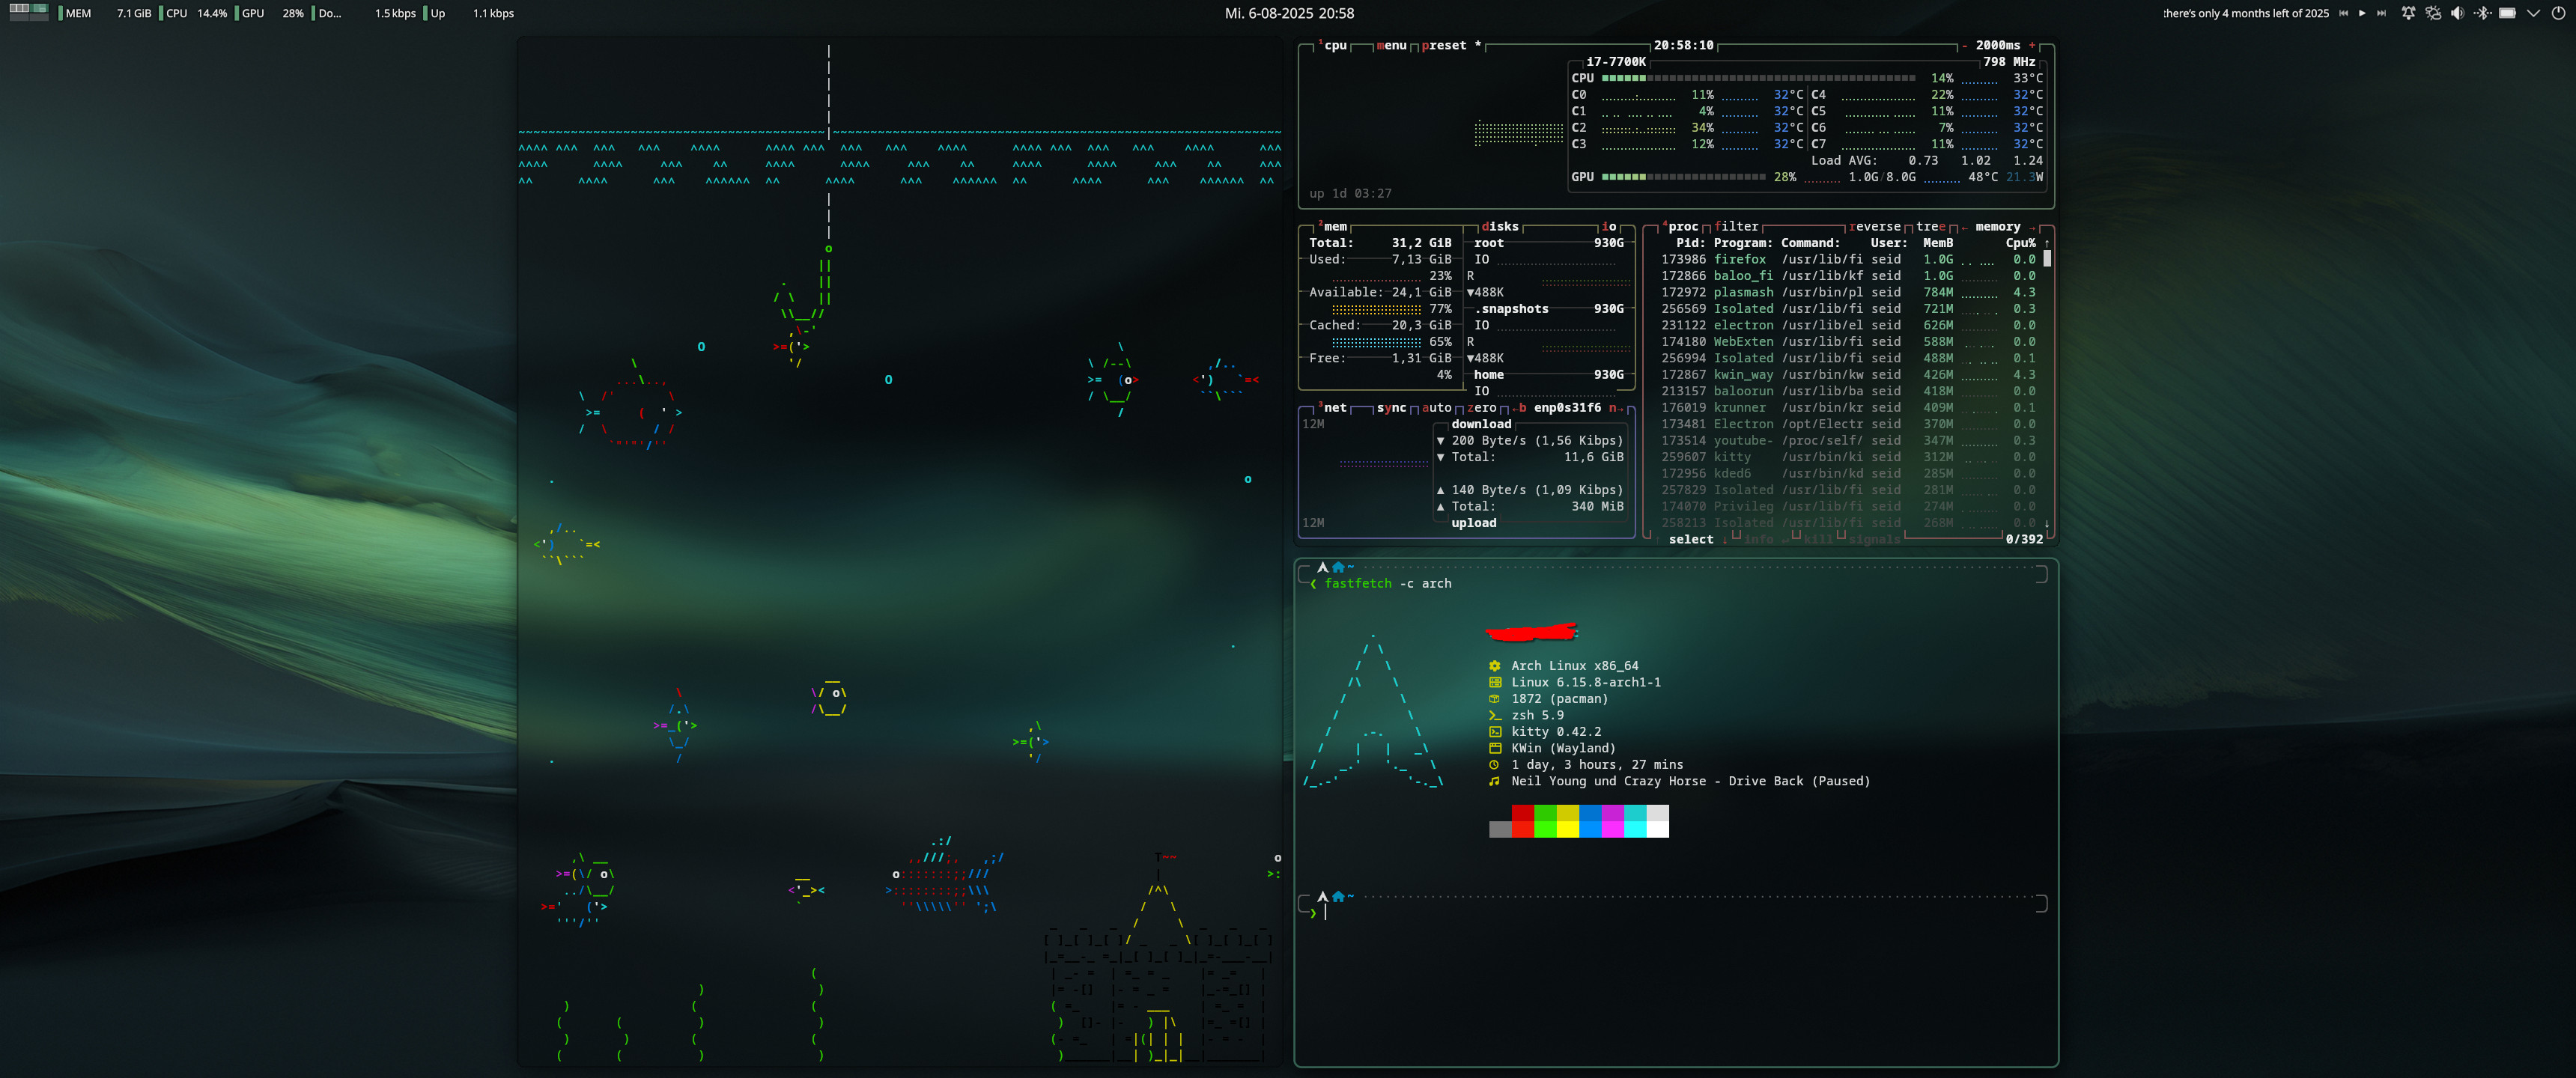2576x1078 pixels.
Task: Click 'filter' in the proc box
Action: point(1736,226)
